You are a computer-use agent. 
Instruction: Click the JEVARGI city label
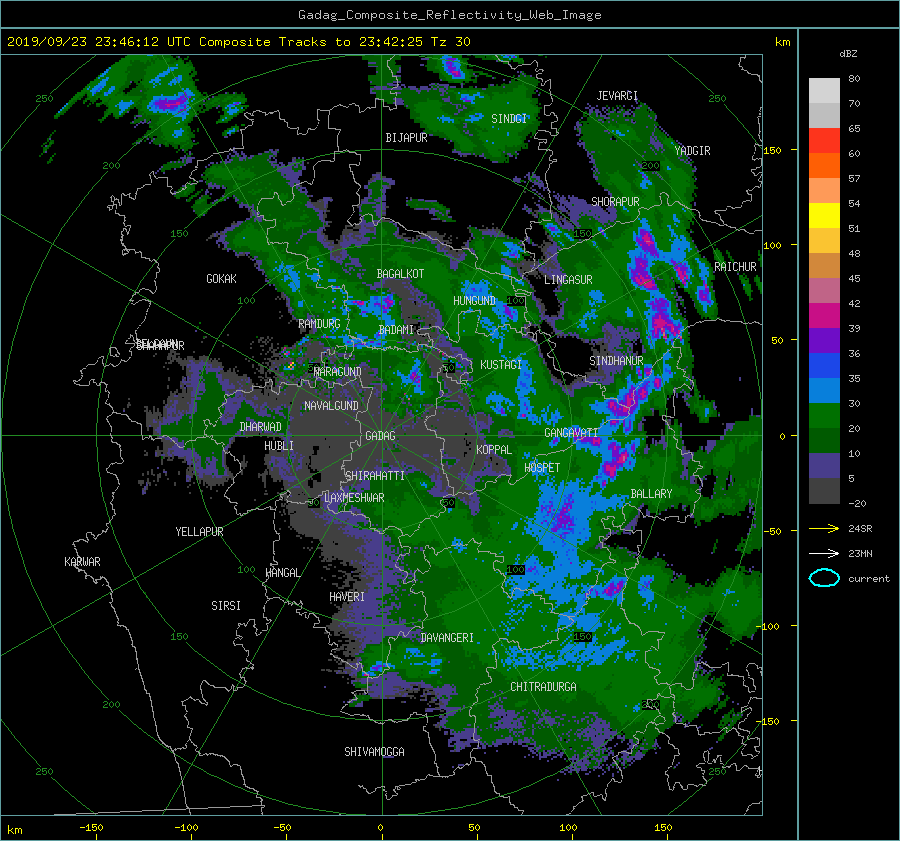(617, 95)
